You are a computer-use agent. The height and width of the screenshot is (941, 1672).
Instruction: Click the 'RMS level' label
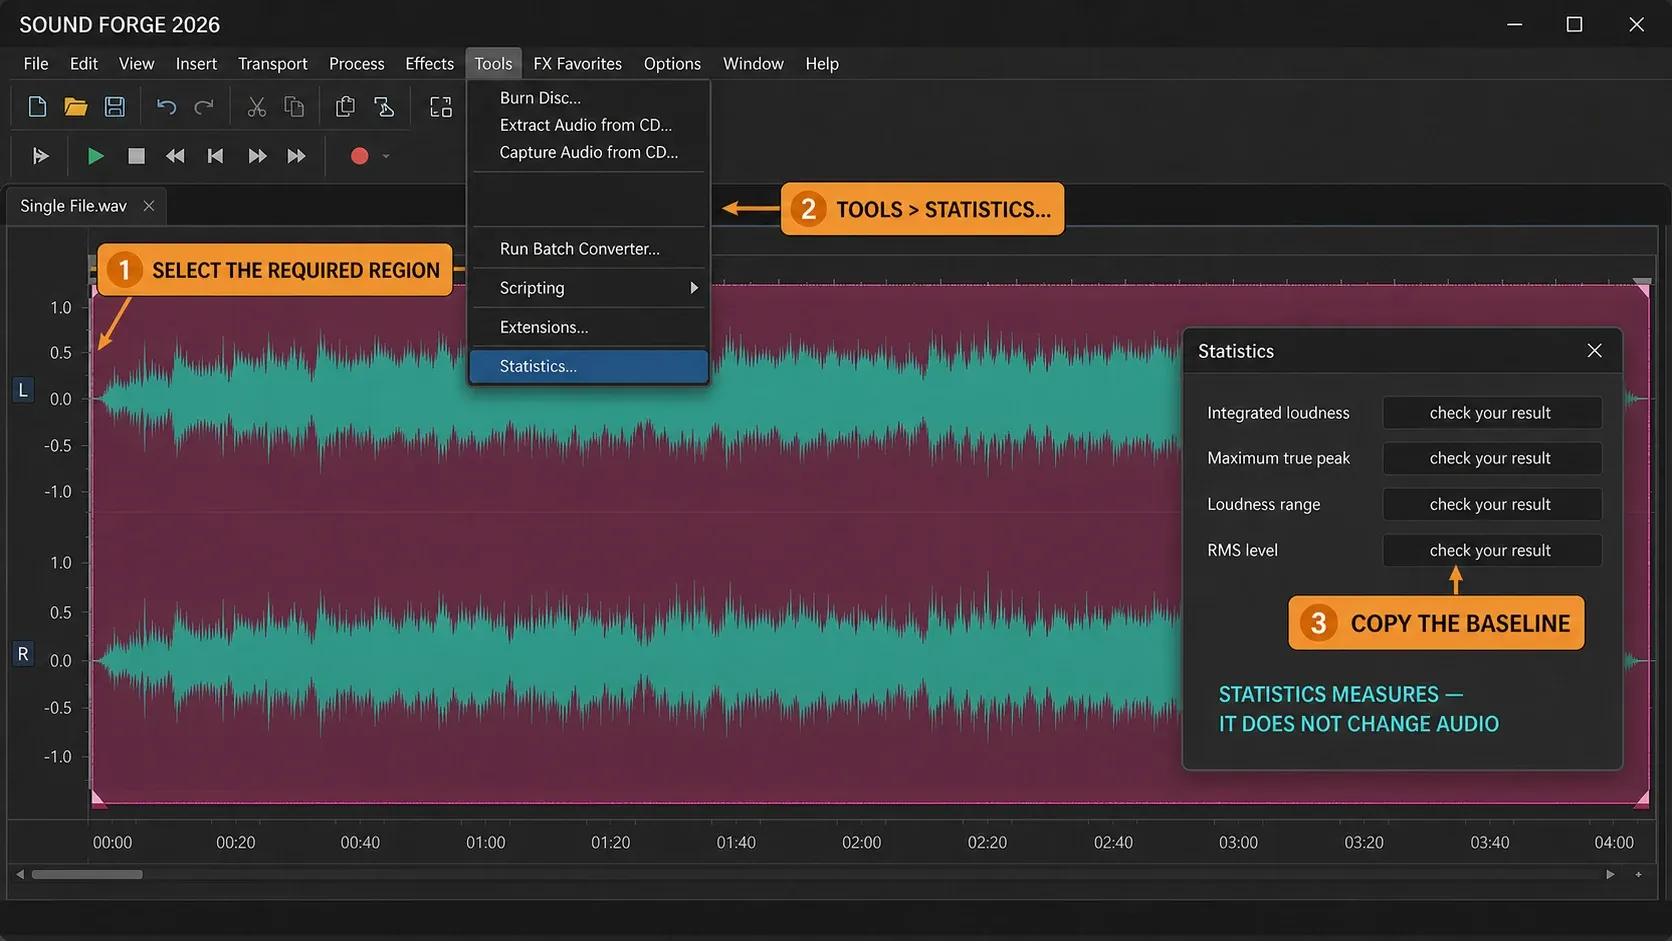coord(1242,550)
